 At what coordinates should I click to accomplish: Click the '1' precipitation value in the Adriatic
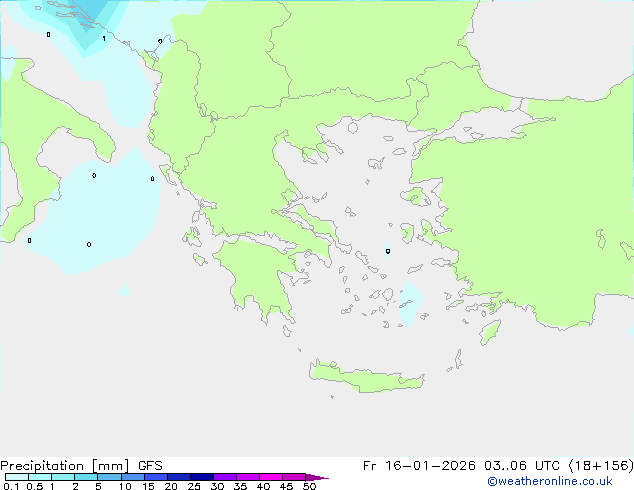click(x=104, y=38)
